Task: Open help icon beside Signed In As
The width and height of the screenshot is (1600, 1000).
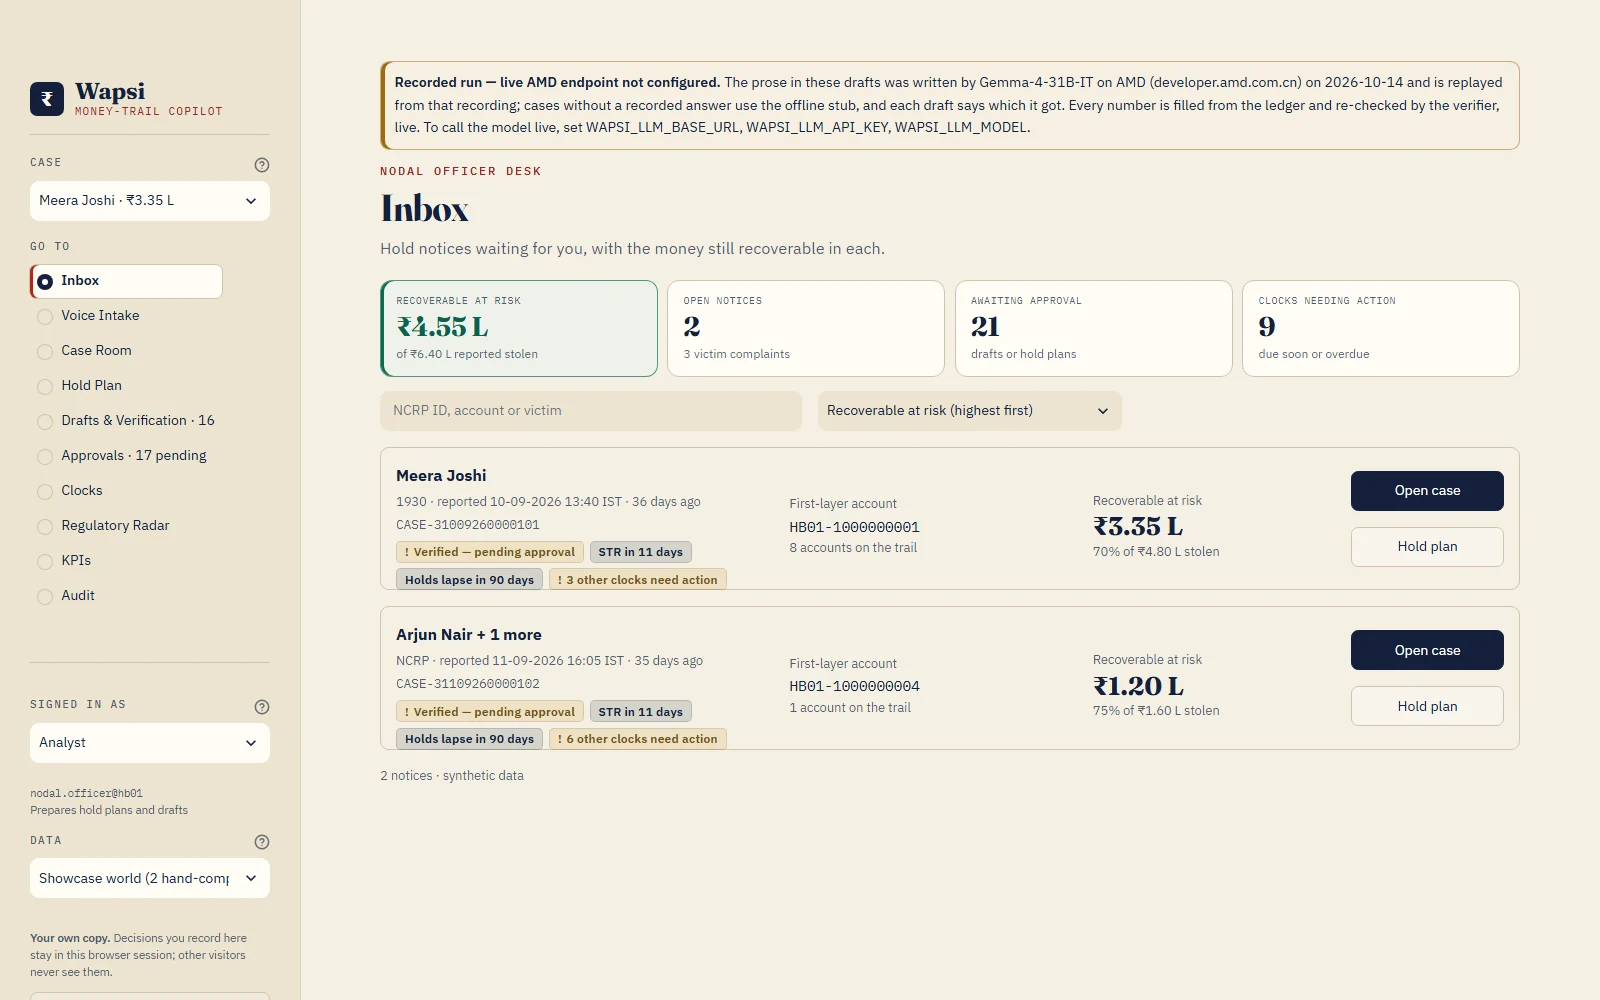Action: 262,707
